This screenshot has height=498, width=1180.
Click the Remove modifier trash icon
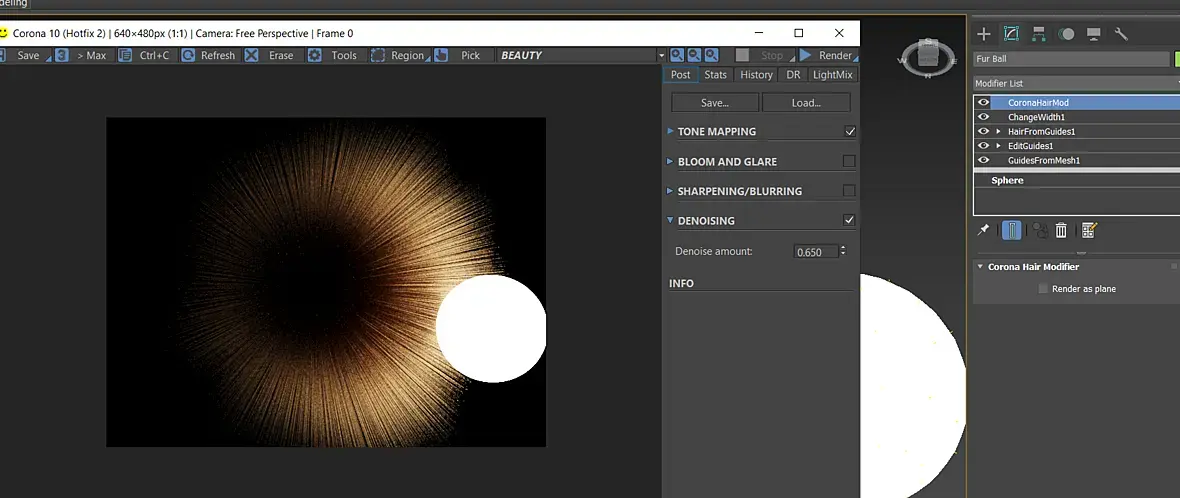(1062, 230)
